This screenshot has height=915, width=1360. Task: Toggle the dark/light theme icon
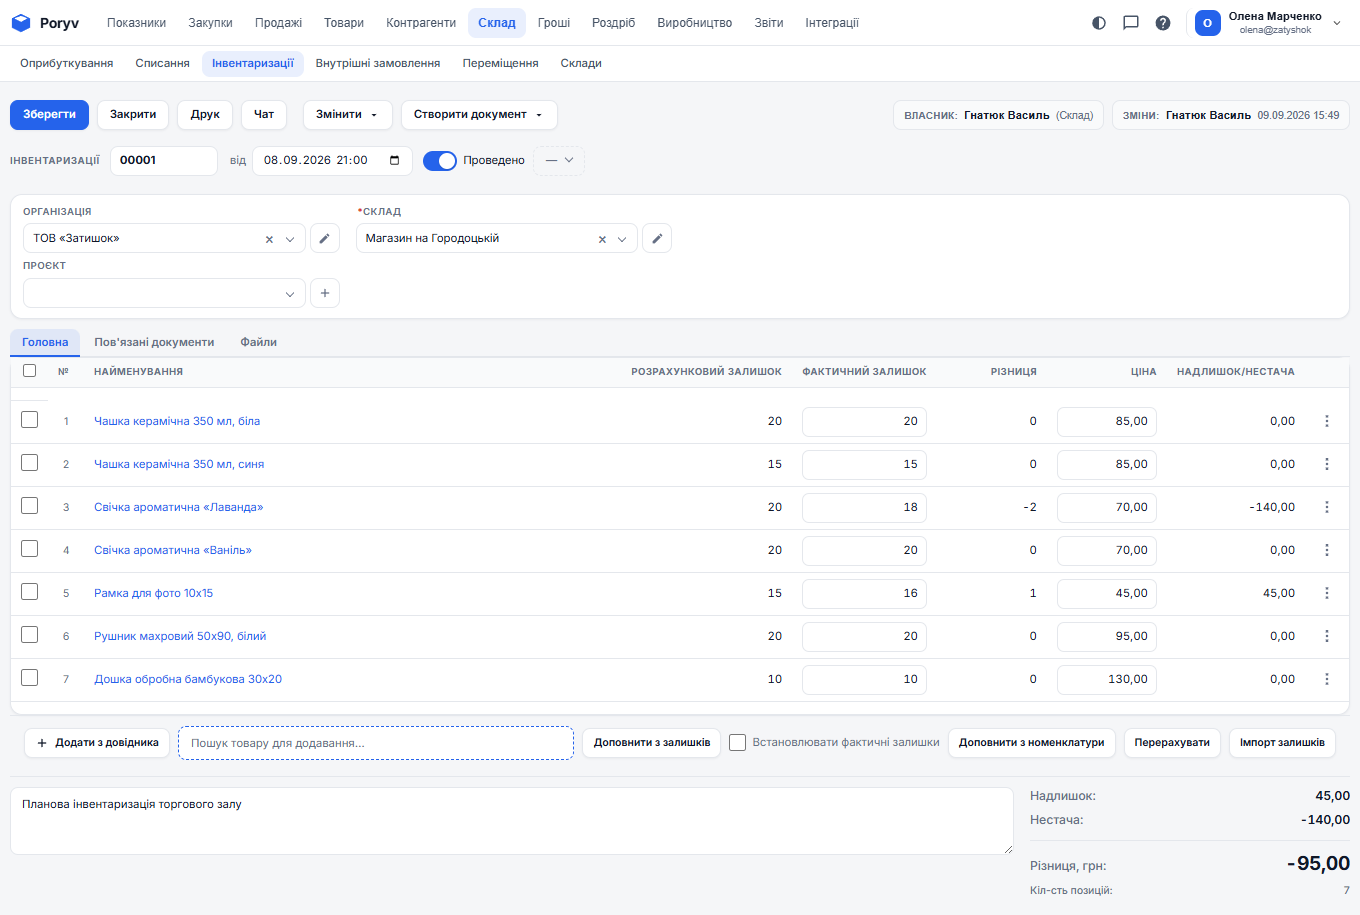(1099, 23)
